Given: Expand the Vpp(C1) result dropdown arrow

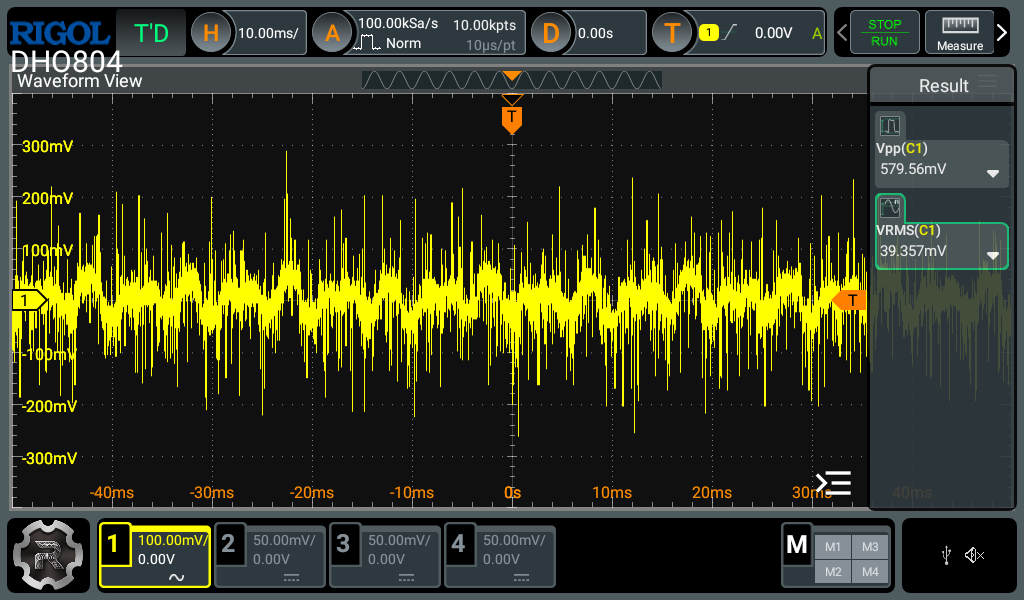Looking at the screenshot, I should (x=992, y=173).
